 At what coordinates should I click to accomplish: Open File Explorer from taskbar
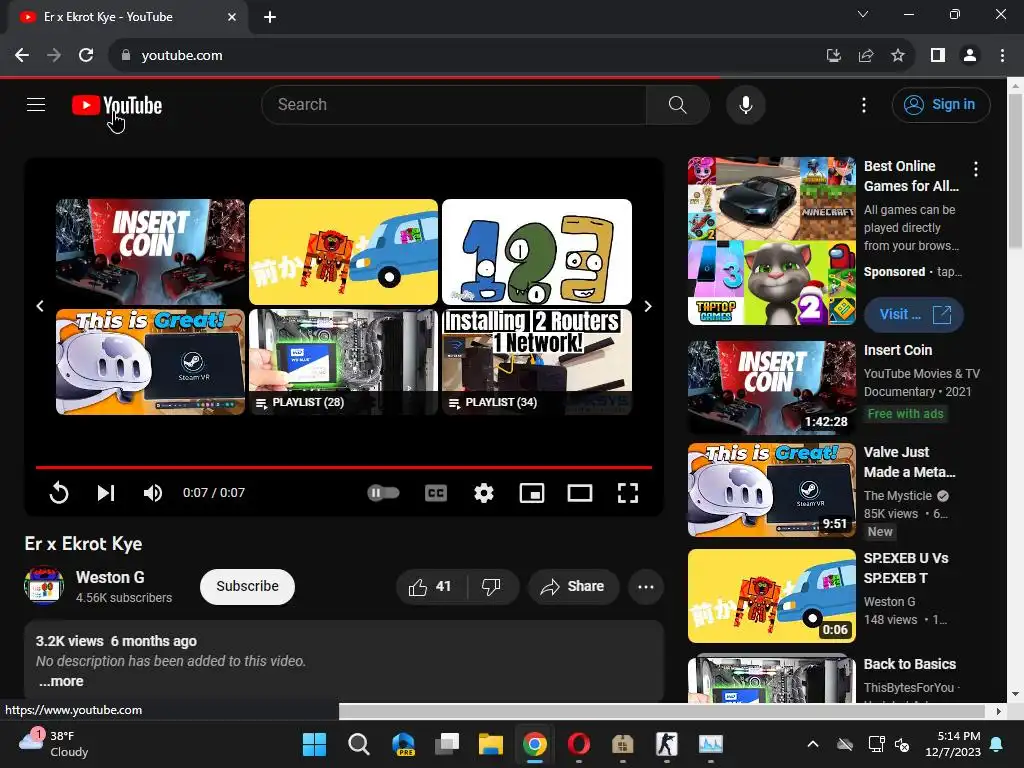[x=490, y=744]
